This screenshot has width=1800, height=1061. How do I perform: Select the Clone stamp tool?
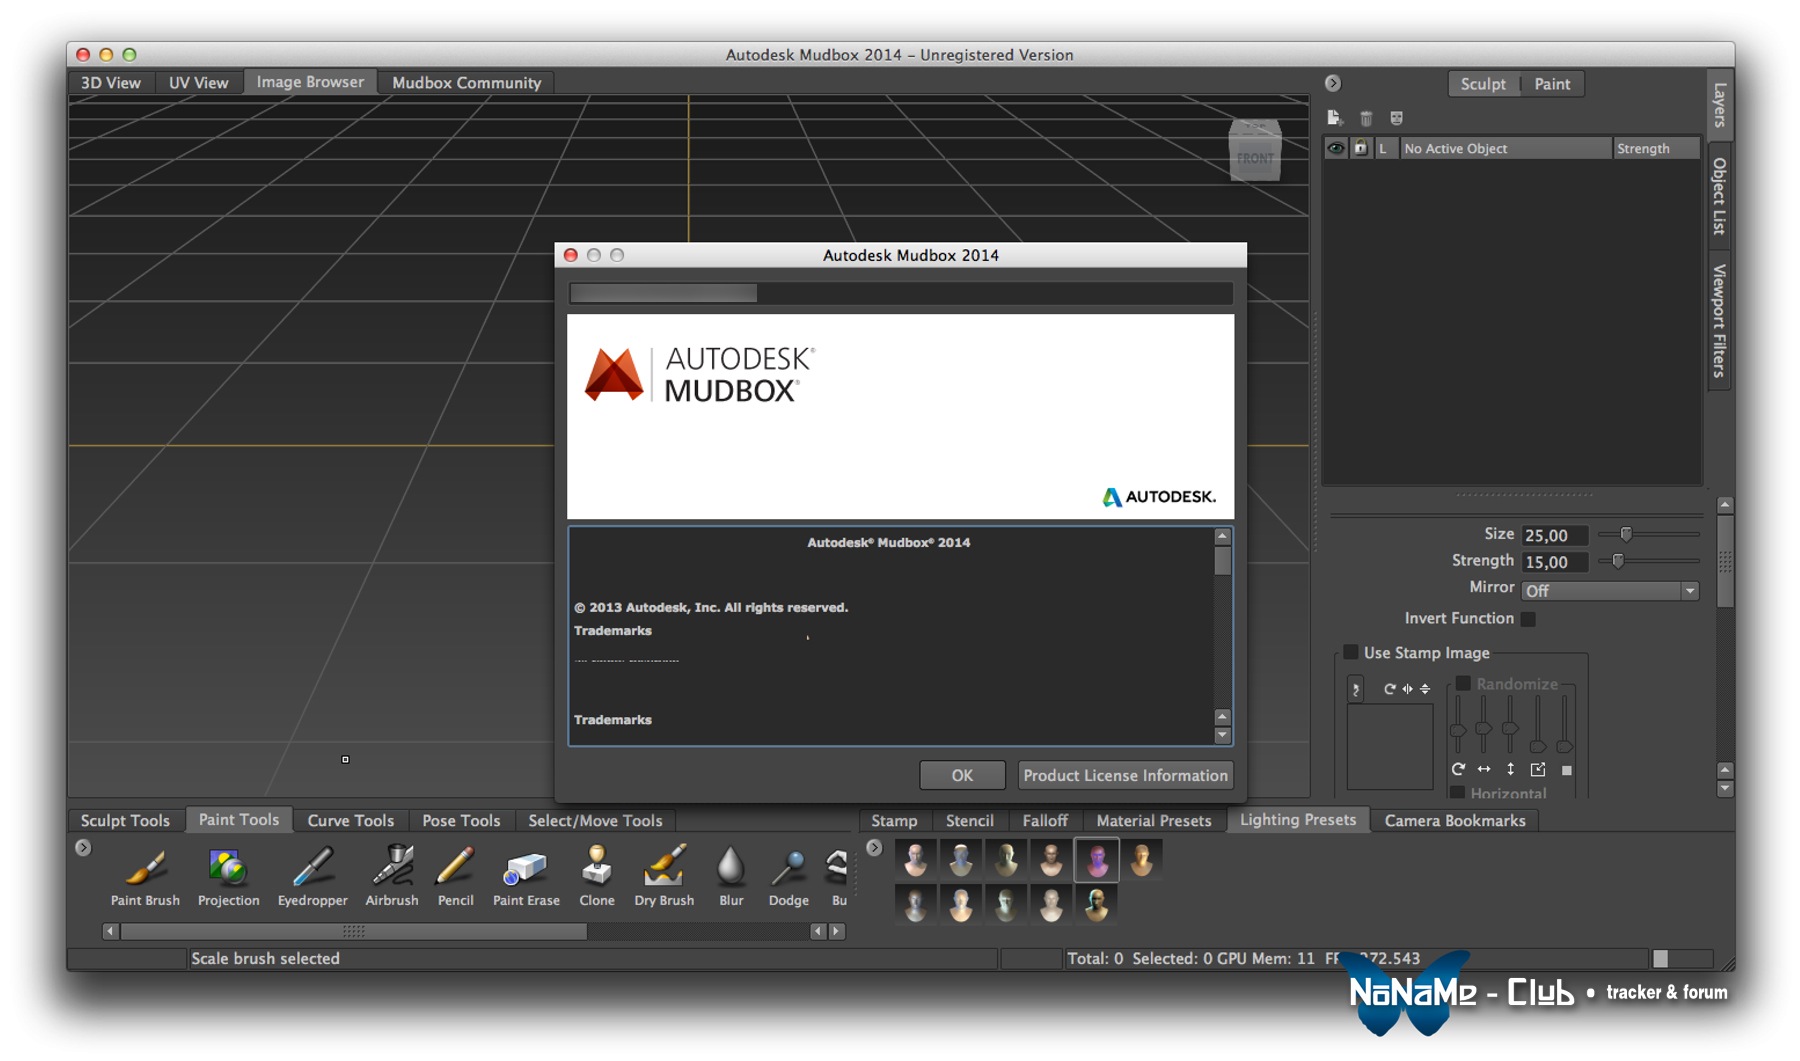coord(597,868)
